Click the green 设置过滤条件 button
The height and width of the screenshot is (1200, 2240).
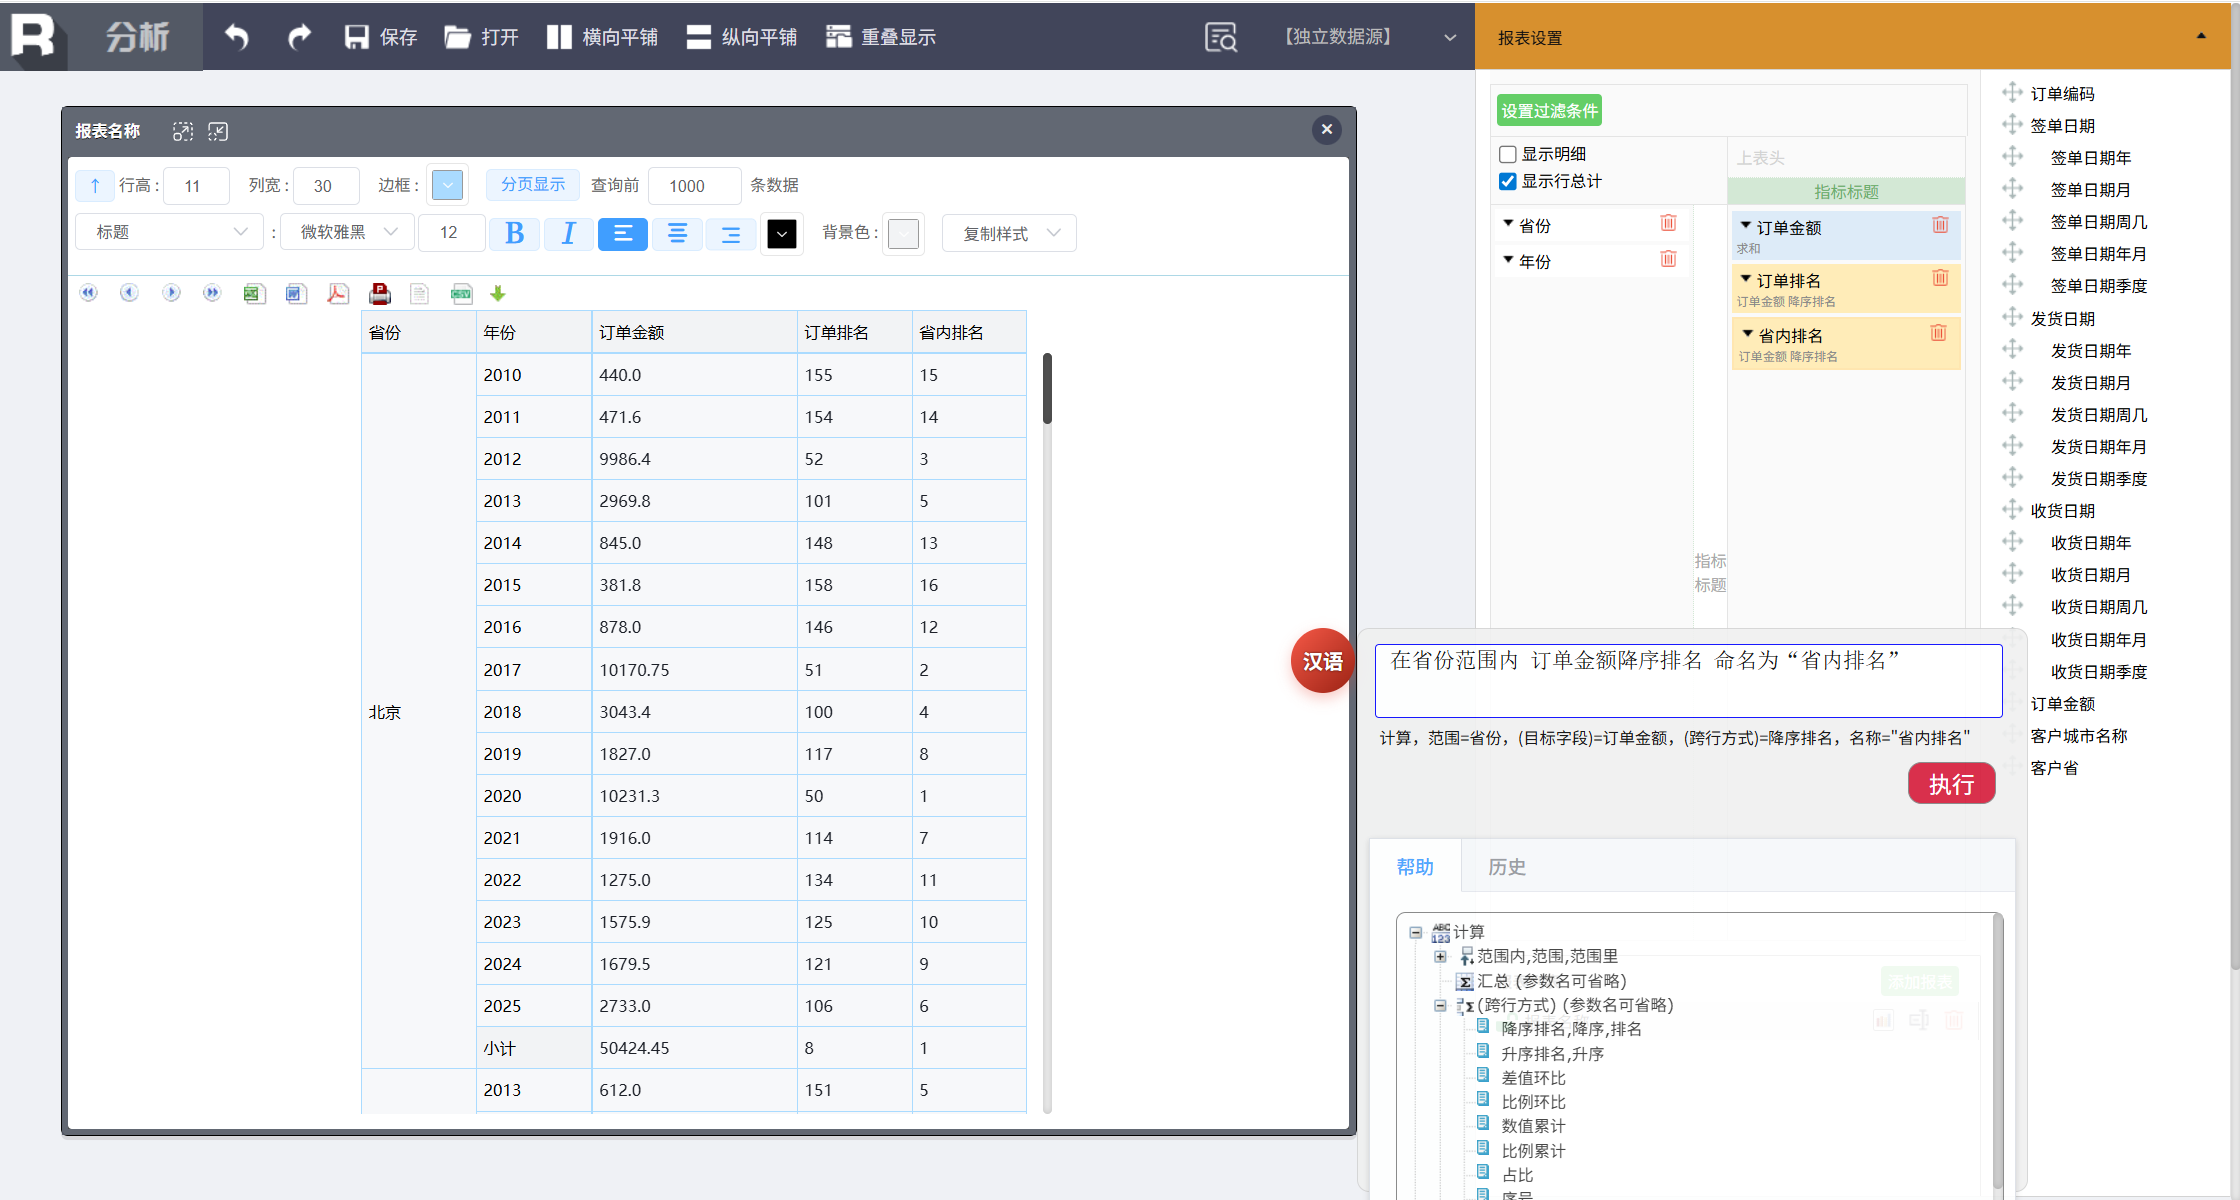coord(1549,110)
